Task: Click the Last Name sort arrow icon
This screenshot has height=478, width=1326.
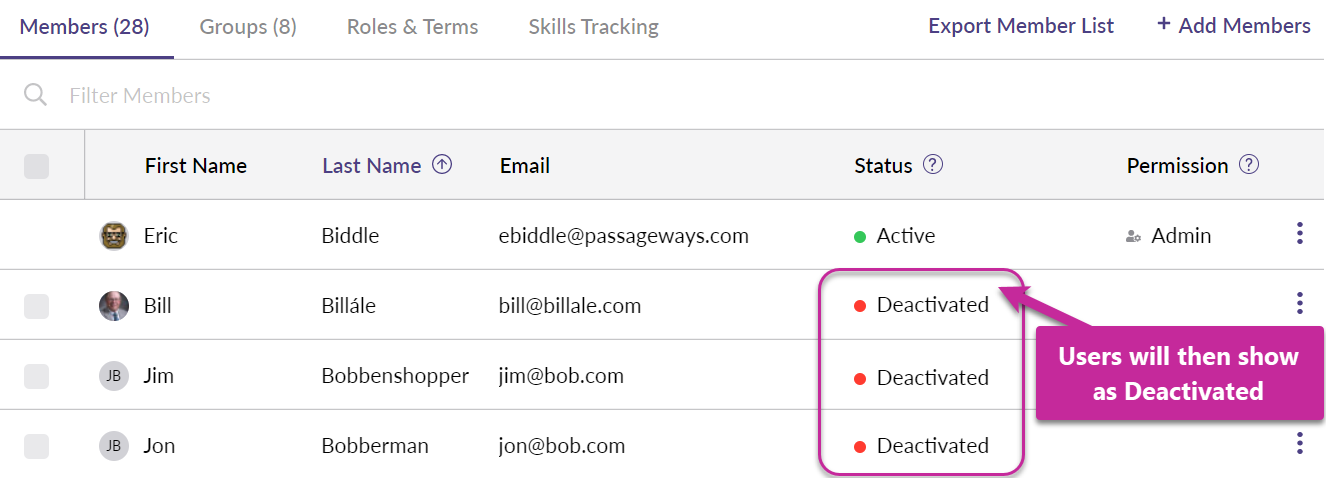Action: pos(442,165)
